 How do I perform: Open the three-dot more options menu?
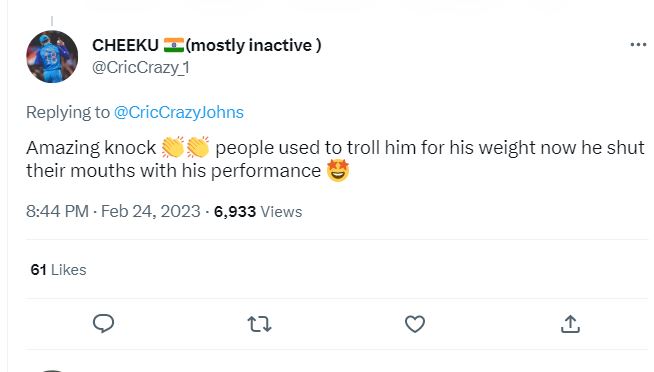638,45
